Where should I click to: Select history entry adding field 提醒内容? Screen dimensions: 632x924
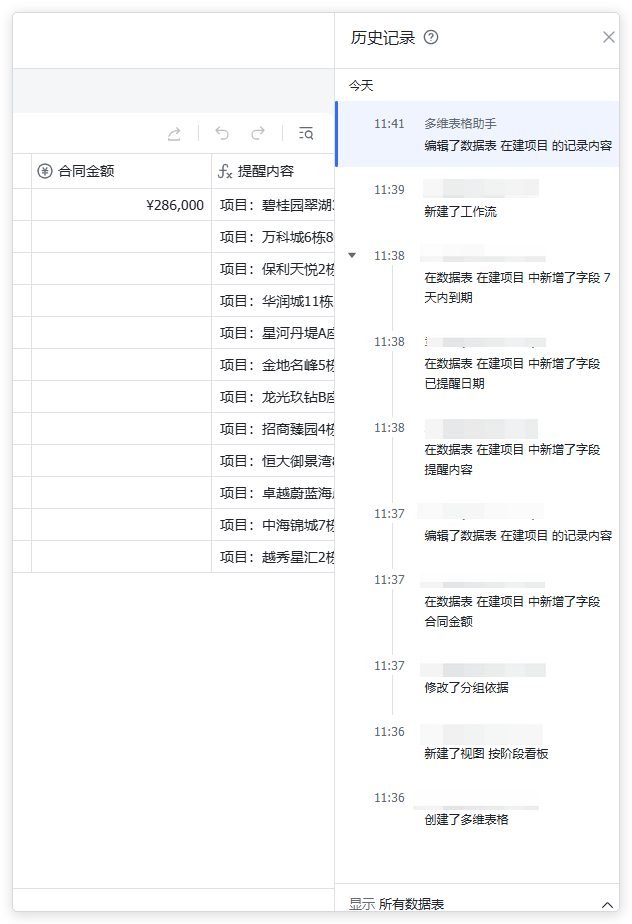[x=478, y=449]
